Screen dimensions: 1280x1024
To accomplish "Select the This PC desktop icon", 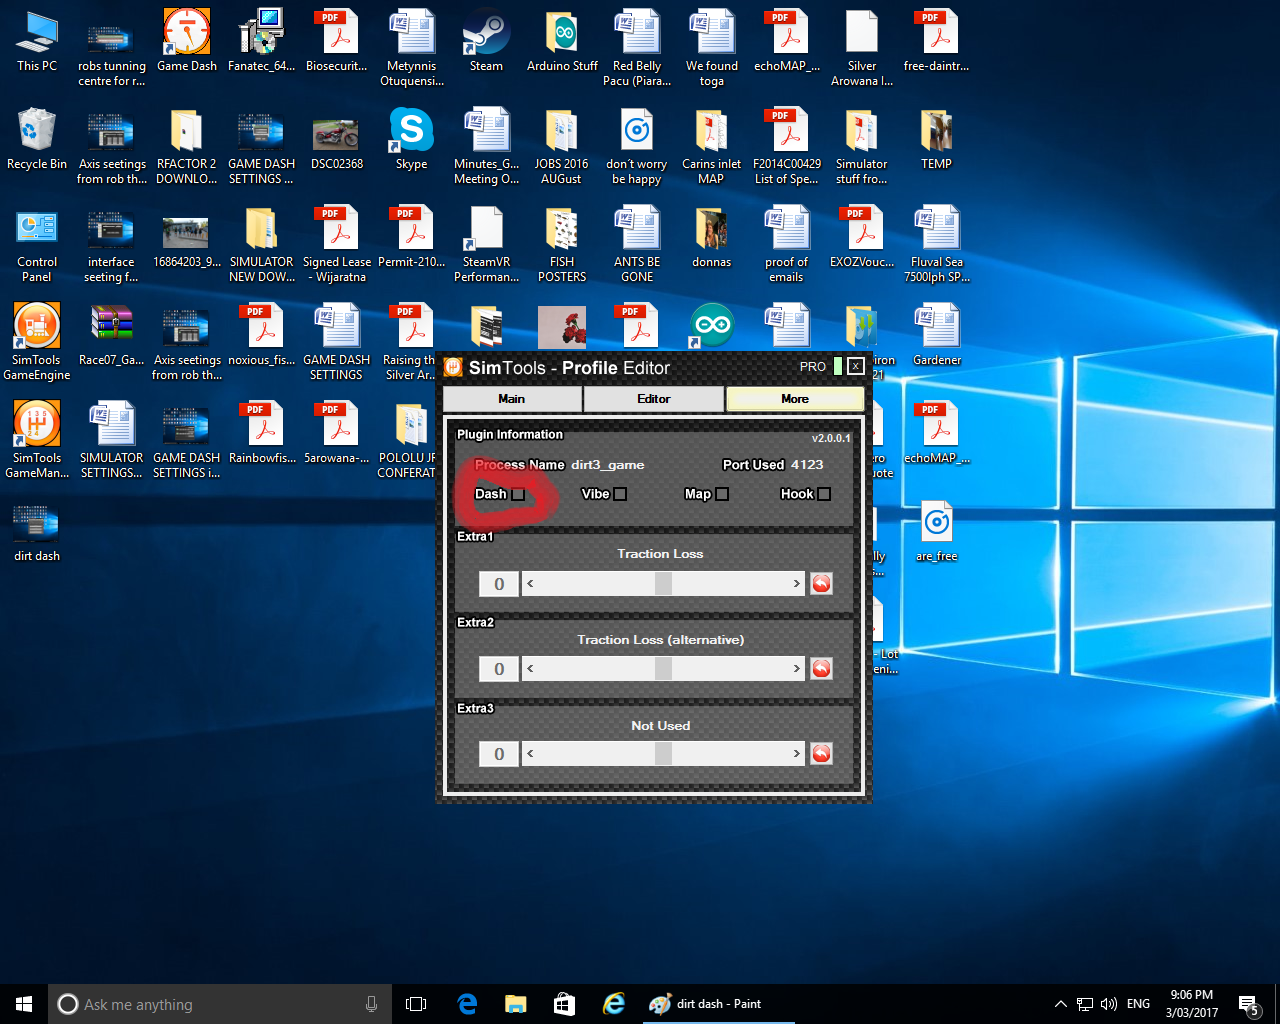I will [37, 41].
